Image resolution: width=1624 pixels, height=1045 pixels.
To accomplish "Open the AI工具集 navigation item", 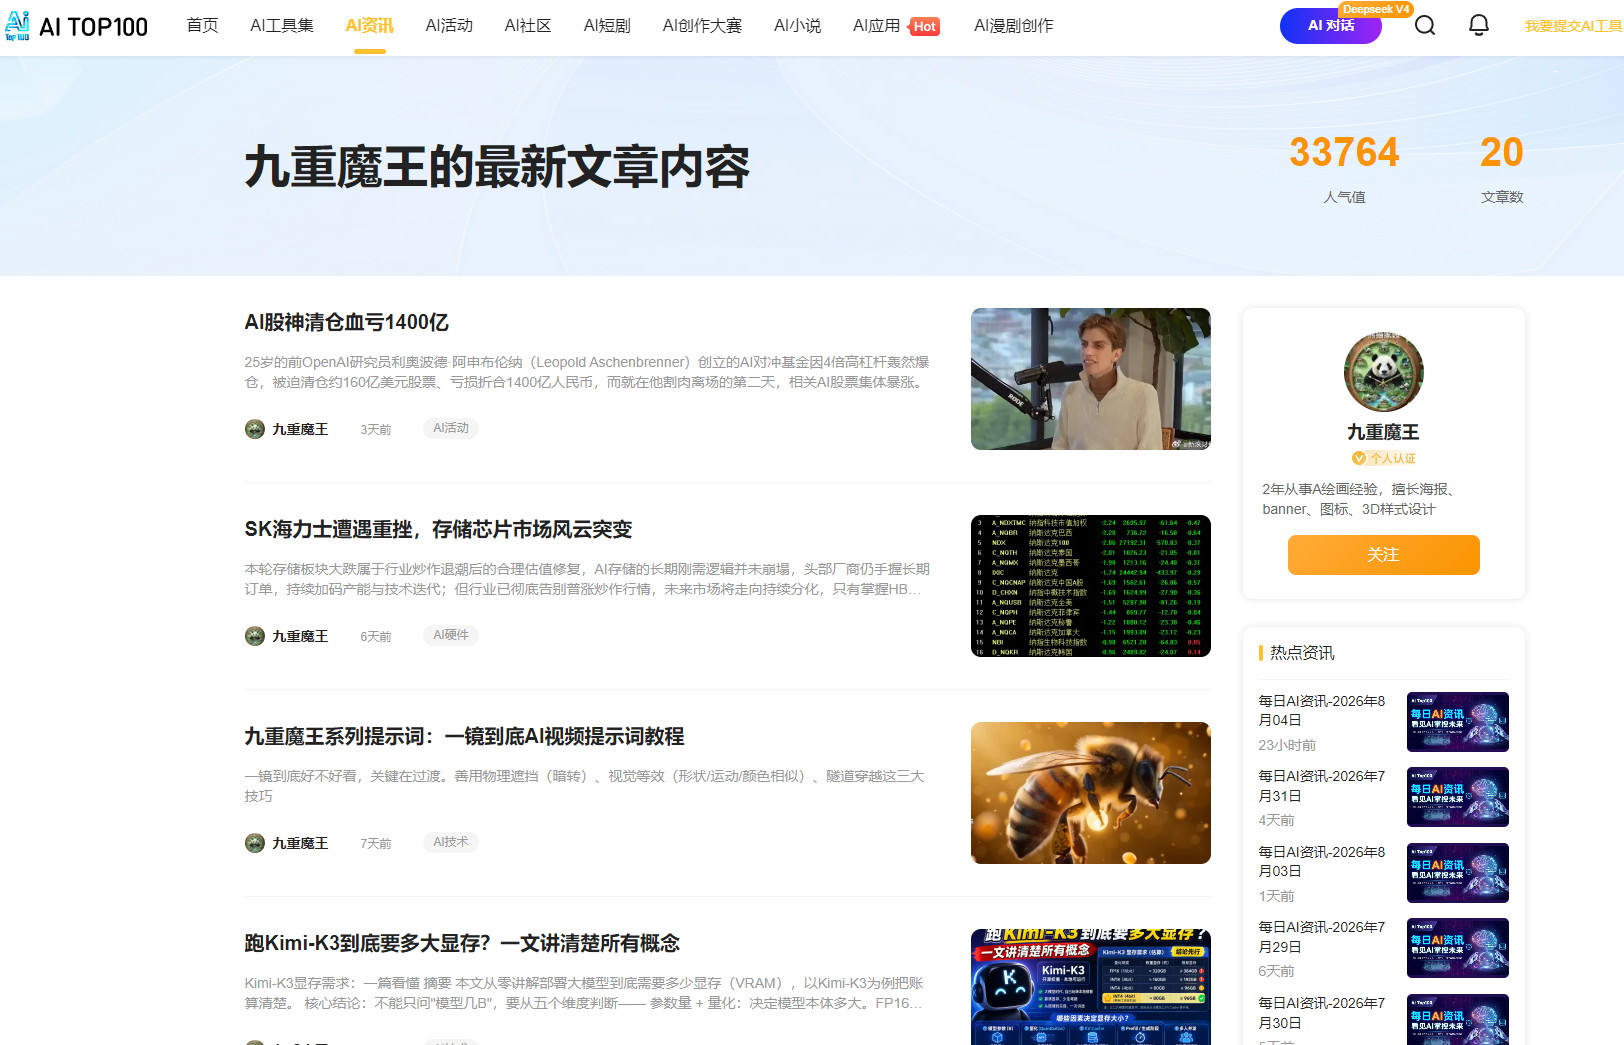I will pyautogui.click(x=282, y=26).
